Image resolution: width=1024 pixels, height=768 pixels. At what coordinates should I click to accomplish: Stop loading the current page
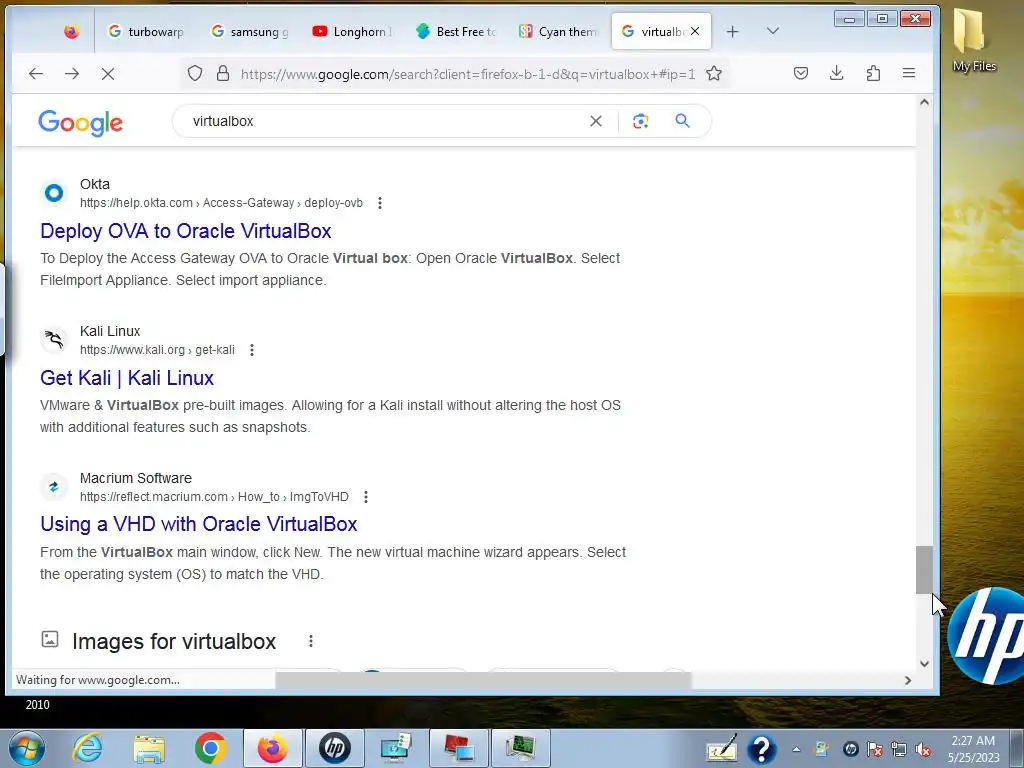click(108, 74)
